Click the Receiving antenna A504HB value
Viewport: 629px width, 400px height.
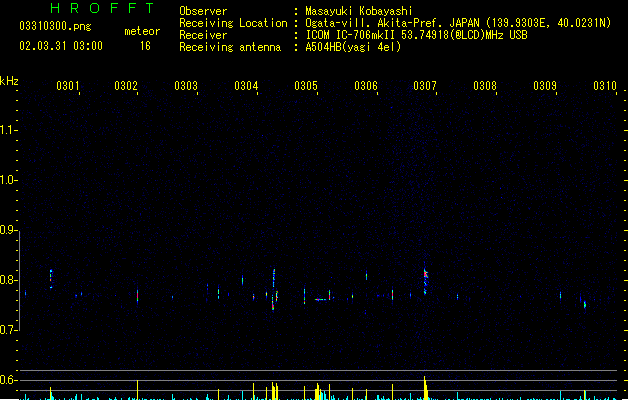click(353, 47)
